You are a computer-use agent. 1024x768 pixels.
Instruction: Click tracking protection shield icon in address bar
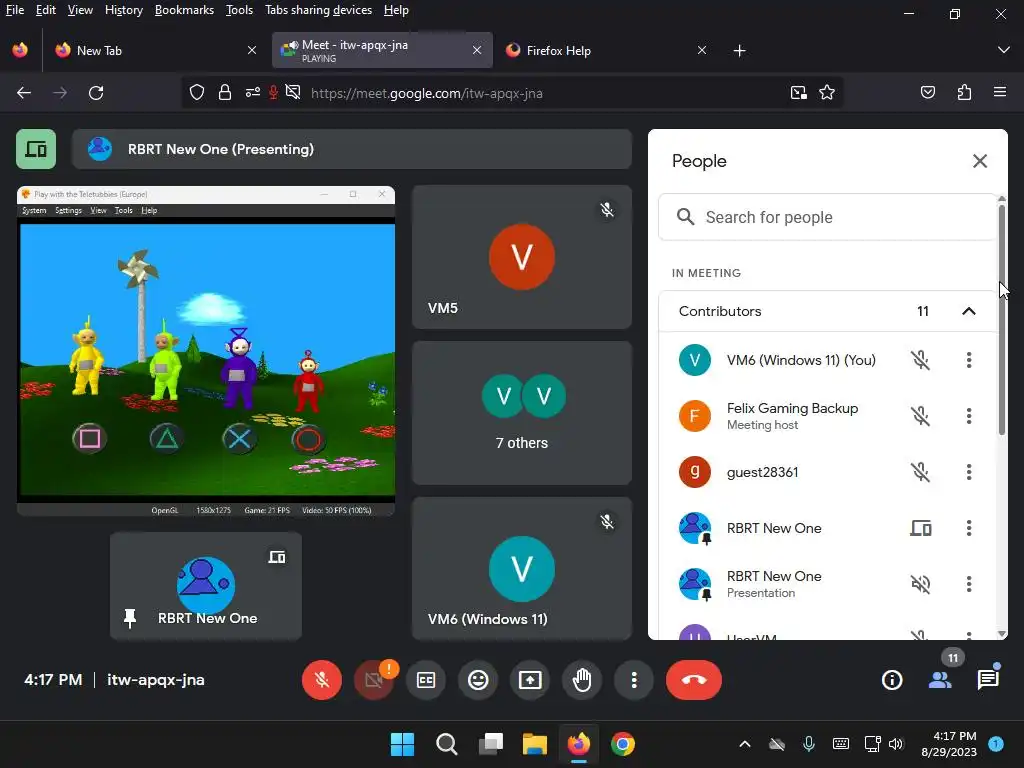tap(197, 93)
